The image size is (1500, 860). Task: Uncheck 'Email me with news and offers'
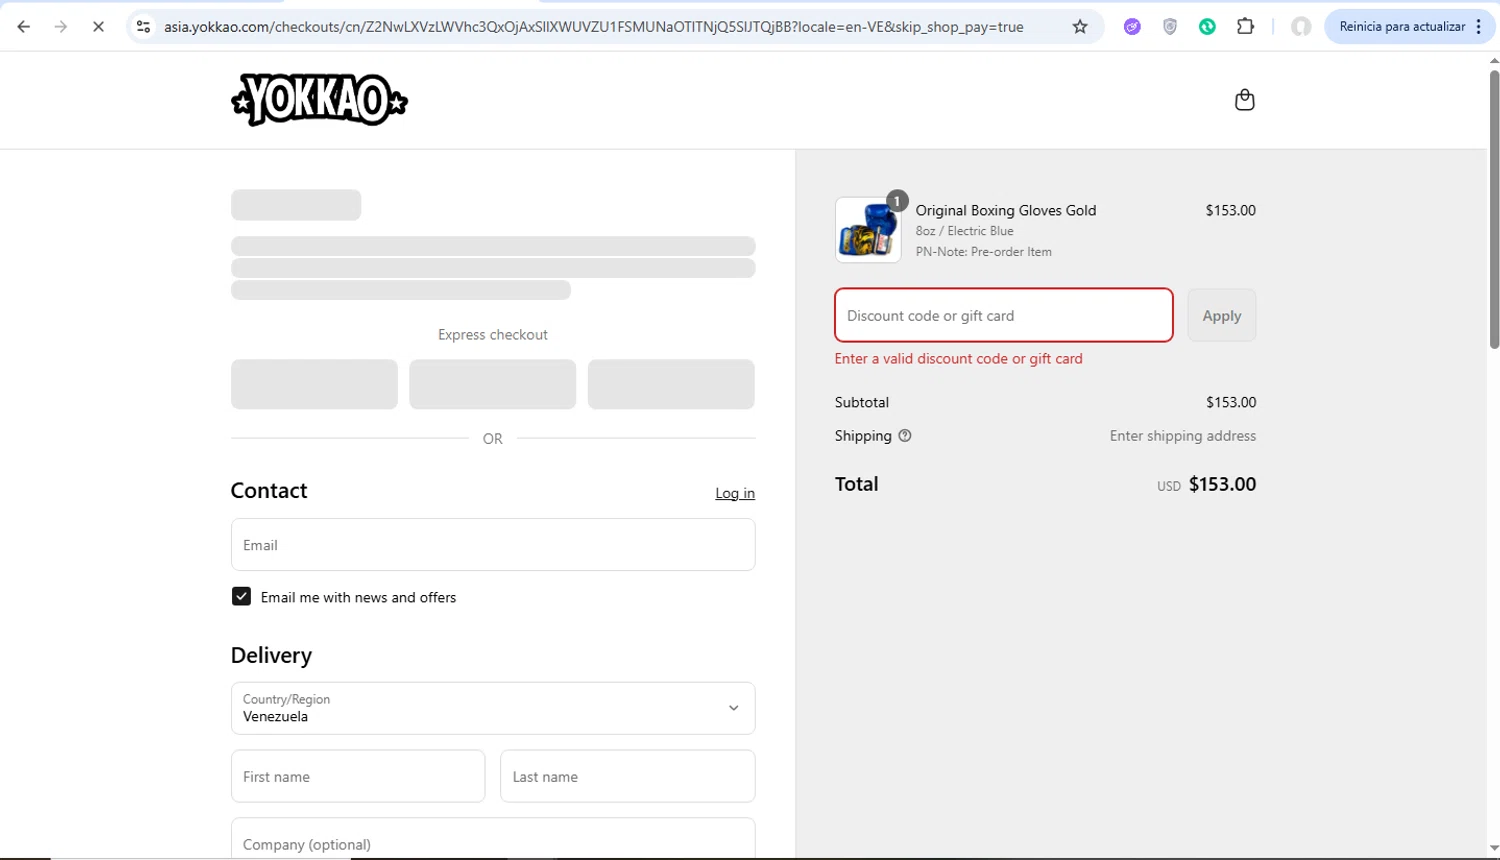241,597
